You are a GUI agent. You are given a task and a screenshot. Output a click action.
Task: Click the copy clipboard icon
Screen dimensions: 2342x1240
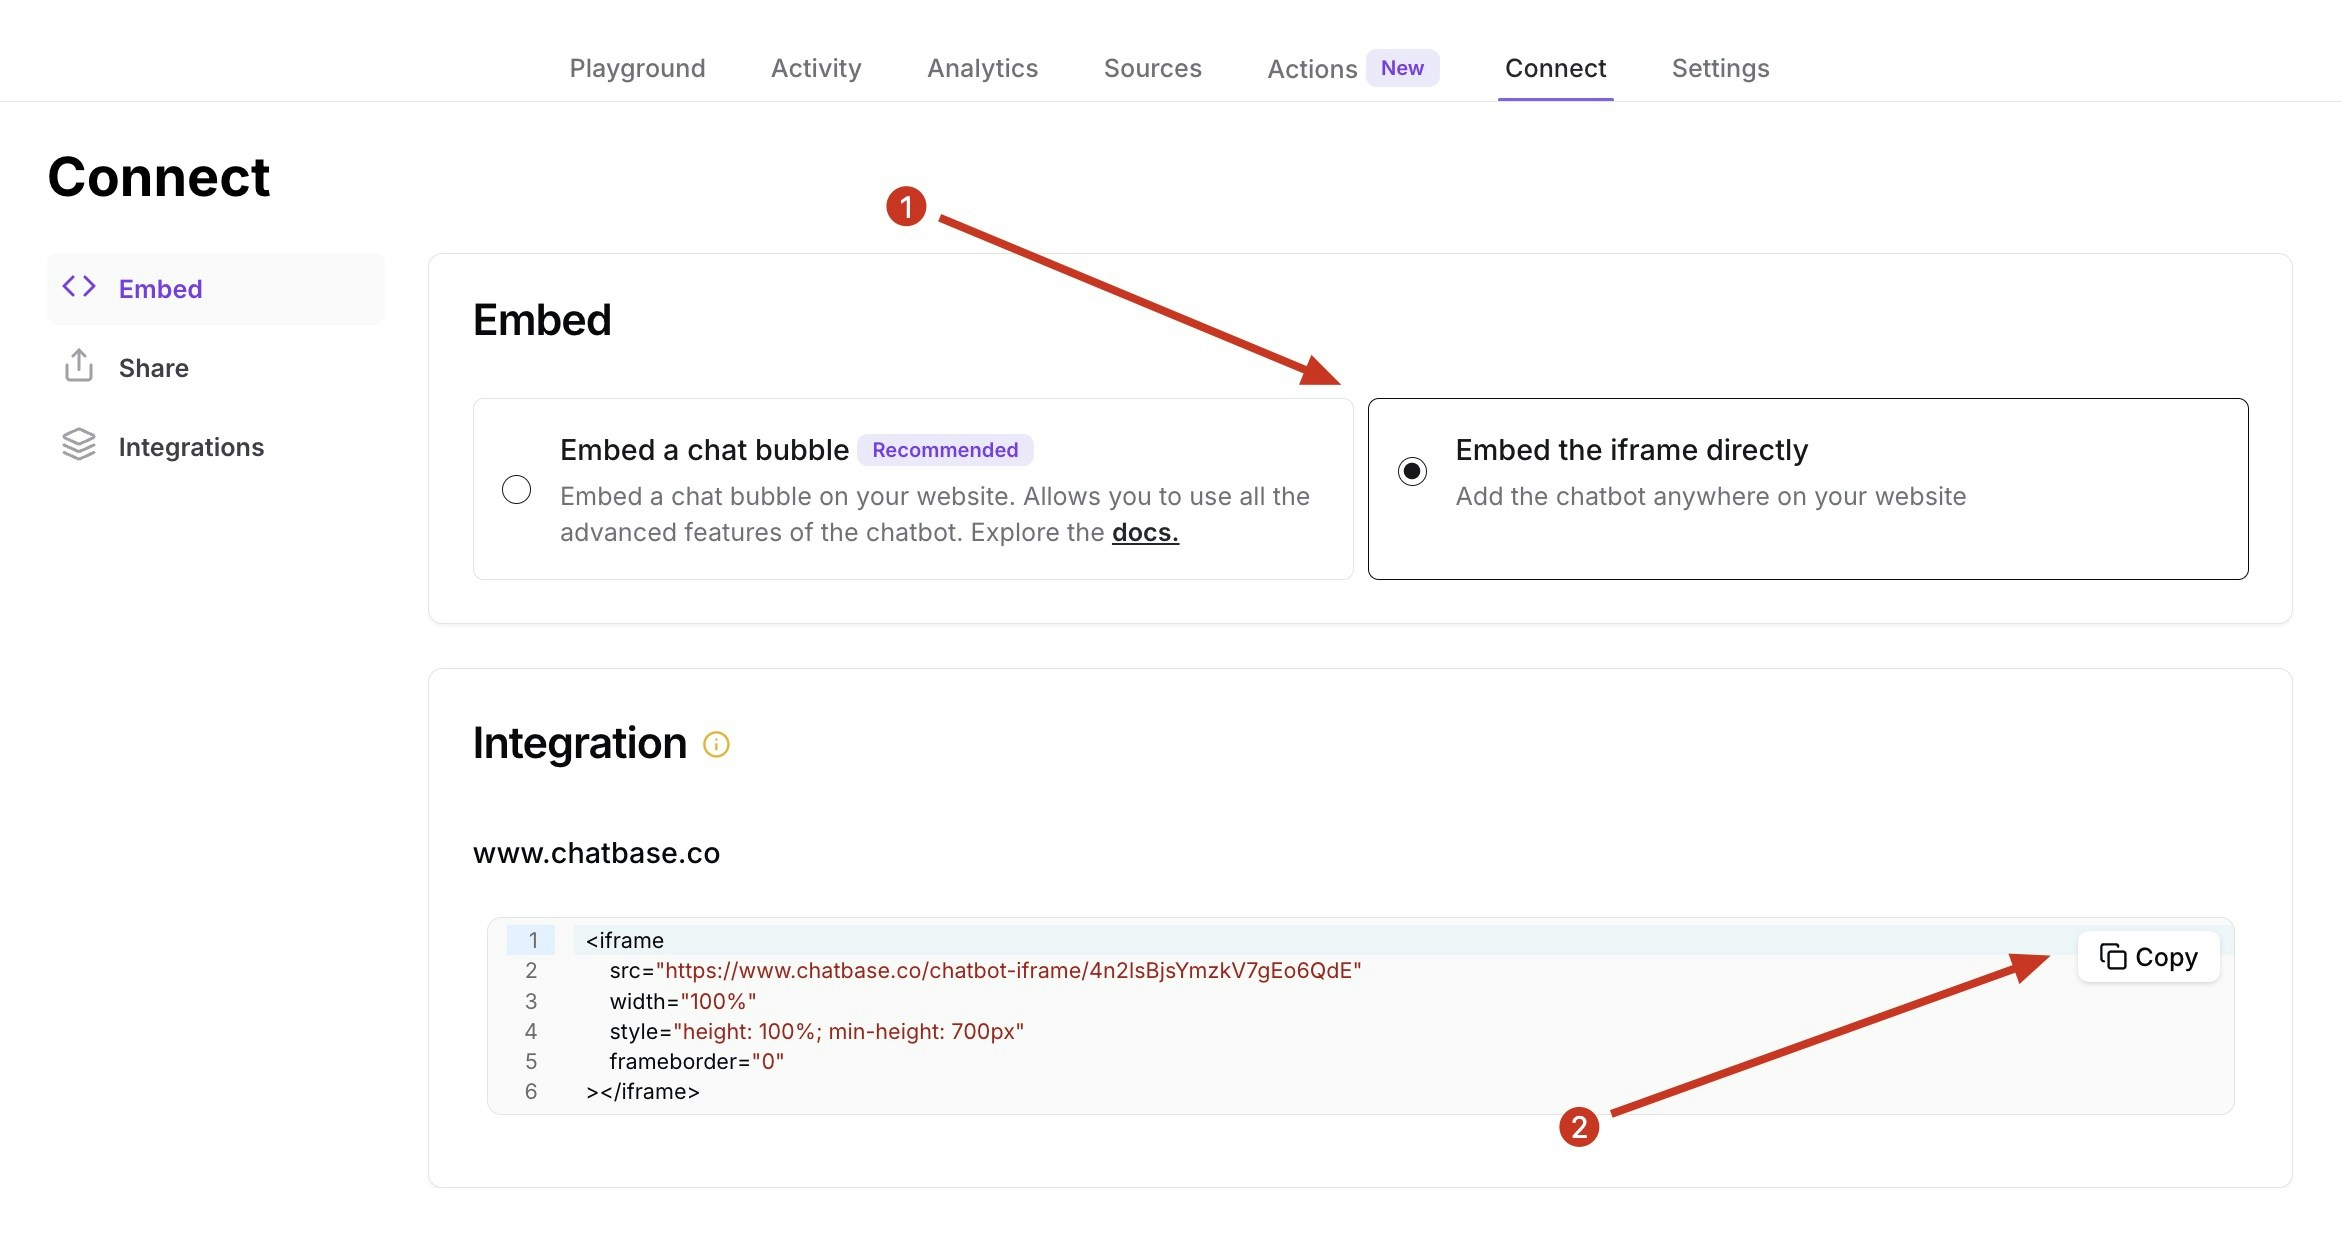click(2113, 957)
